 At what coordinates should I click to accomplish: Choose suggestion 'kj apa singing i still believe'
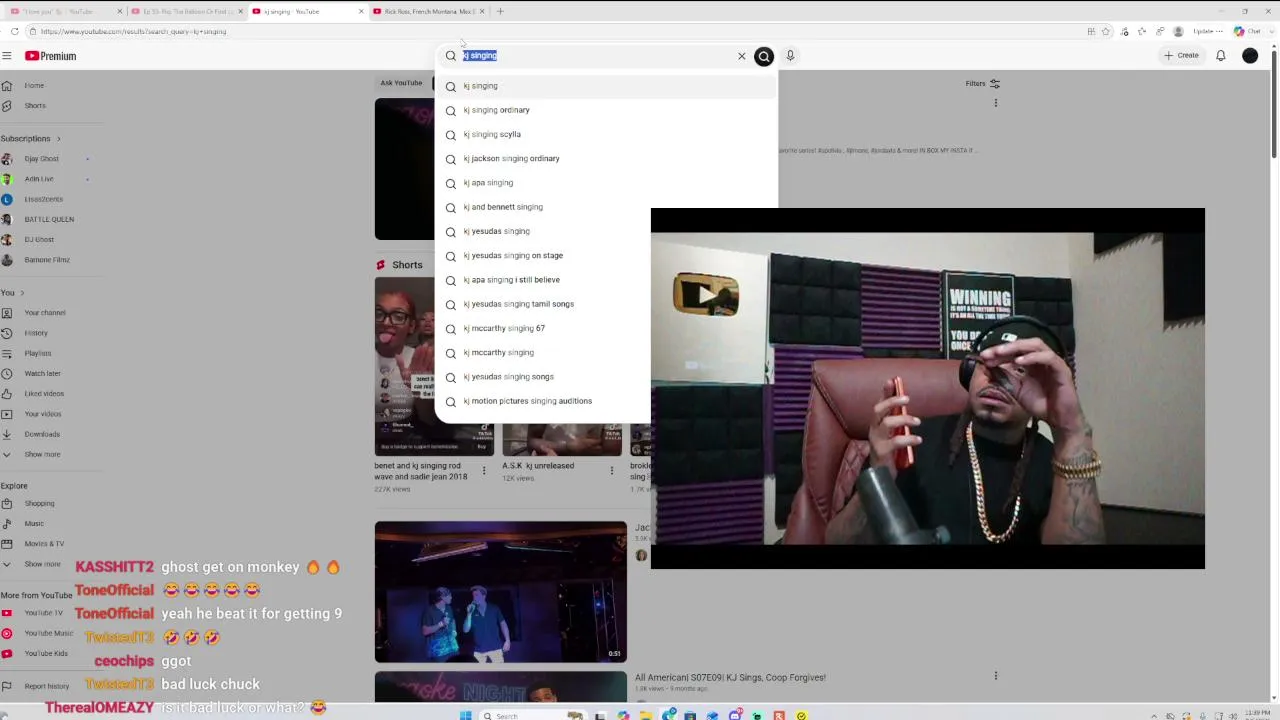point(543,280)
